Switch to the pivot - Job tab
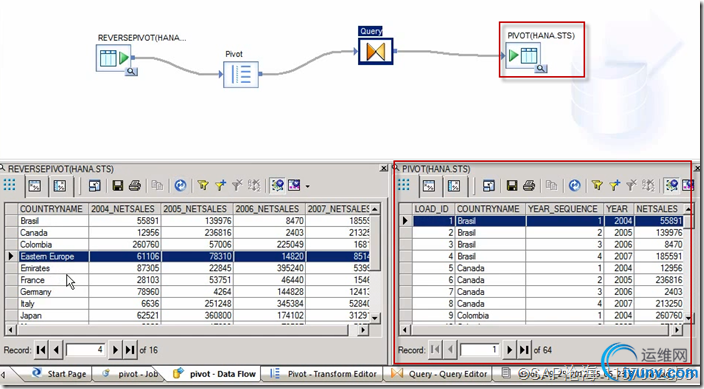 tap(131, 374)
